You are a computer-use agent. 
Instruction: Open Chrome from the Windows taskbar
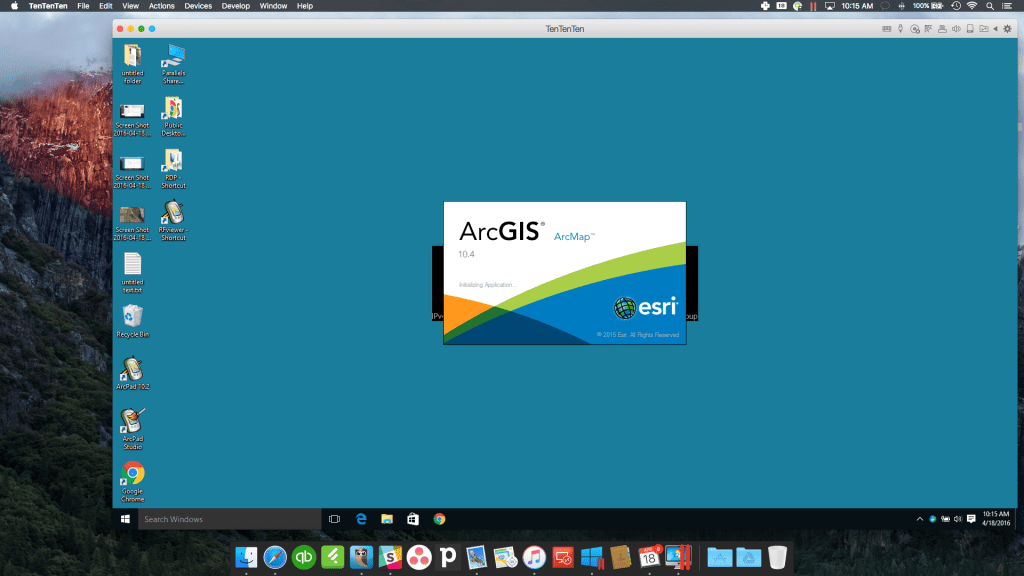point(440,519)
